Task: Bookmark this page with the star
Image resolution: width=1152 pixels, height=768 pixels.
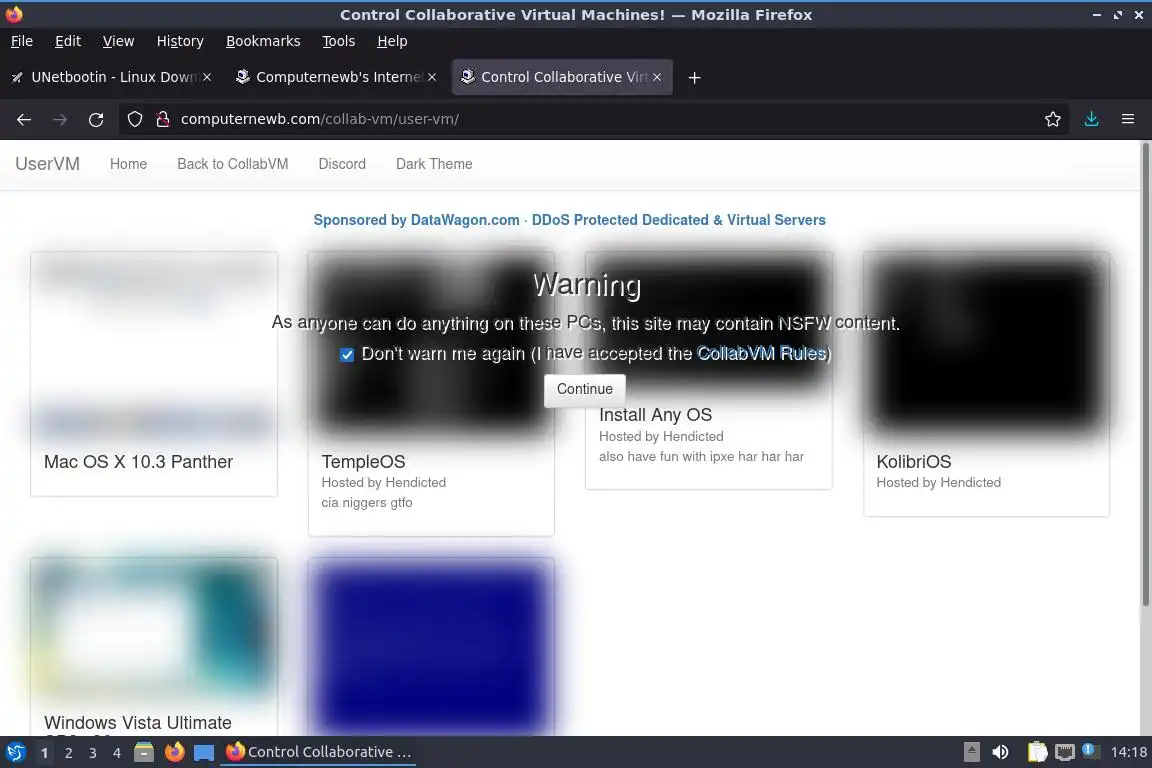Action: tap(1053, 119)
